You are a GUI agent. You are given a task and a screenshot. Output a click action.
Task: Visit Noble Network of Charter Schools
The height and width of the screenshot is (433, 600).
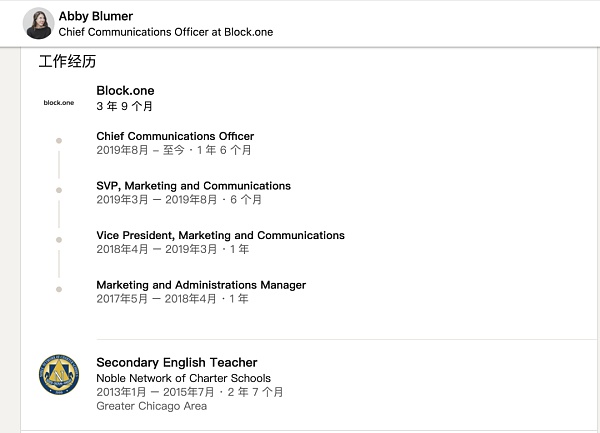point(183,379)
